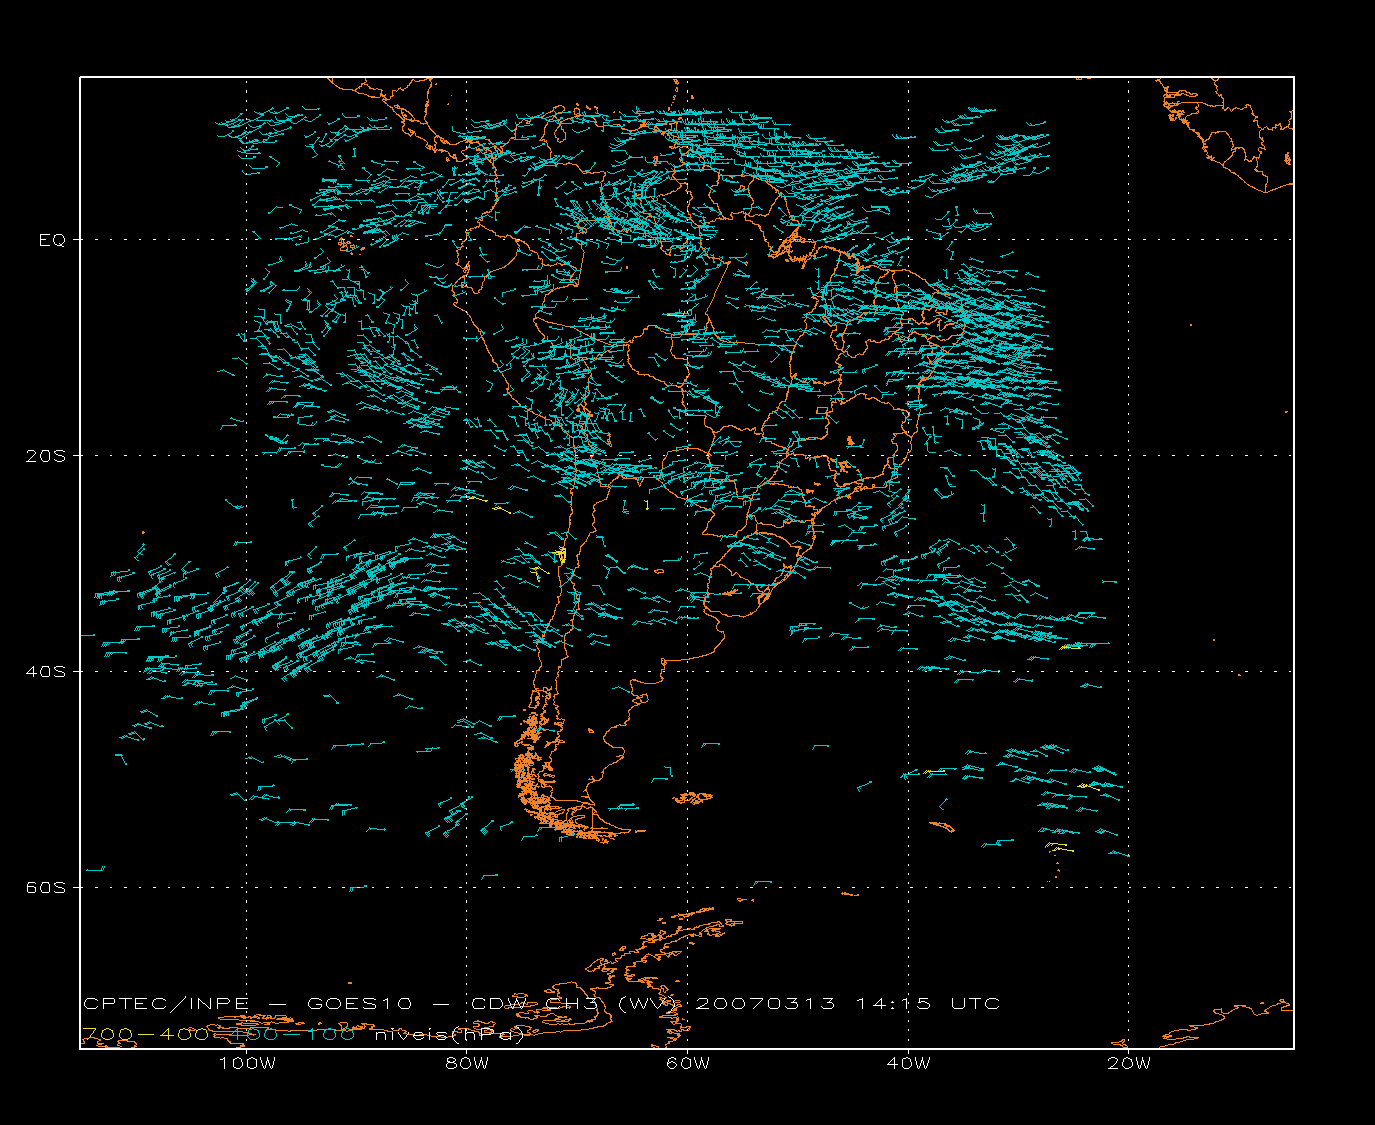Viewport: 1375px width, 1125px height.
Task: Click the 40S latitude label
Action: point(46,671)
